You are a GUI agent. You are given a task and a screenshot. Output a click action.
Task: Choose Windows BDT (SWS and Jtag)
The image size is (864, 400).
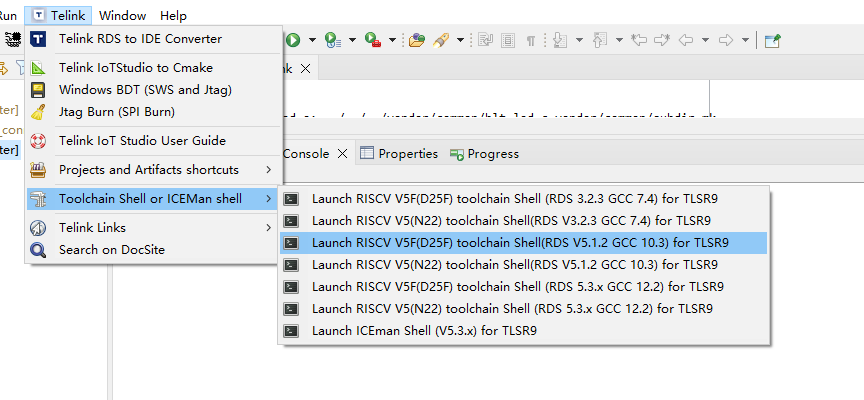154,90
